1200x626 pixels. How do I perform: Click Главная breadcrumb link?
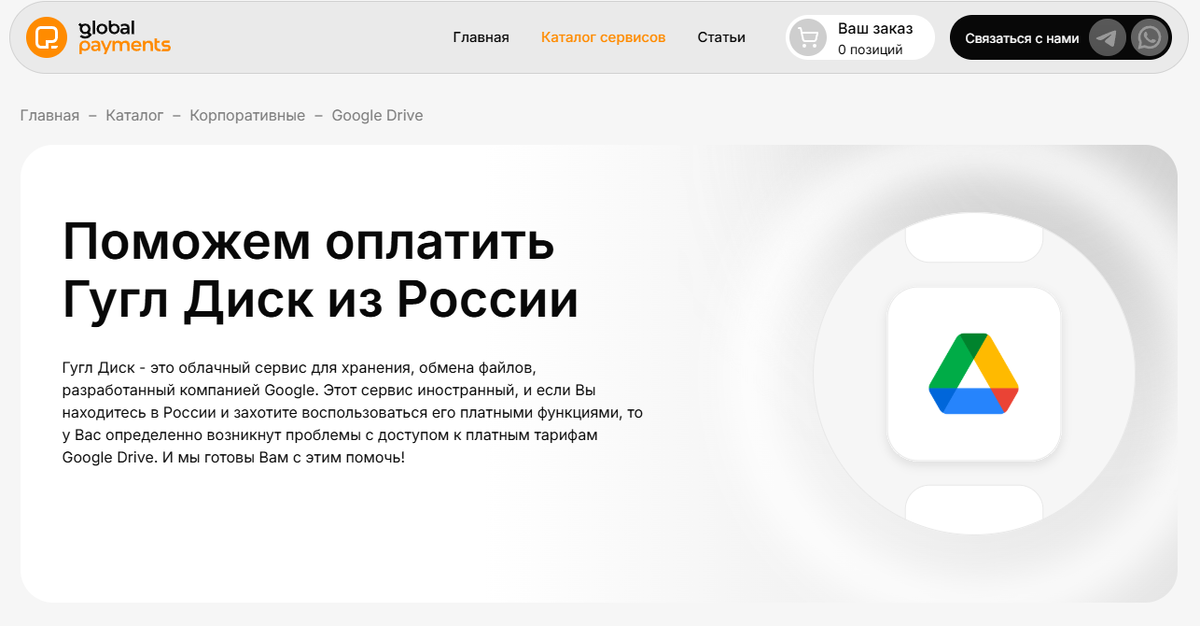point(50,116)
